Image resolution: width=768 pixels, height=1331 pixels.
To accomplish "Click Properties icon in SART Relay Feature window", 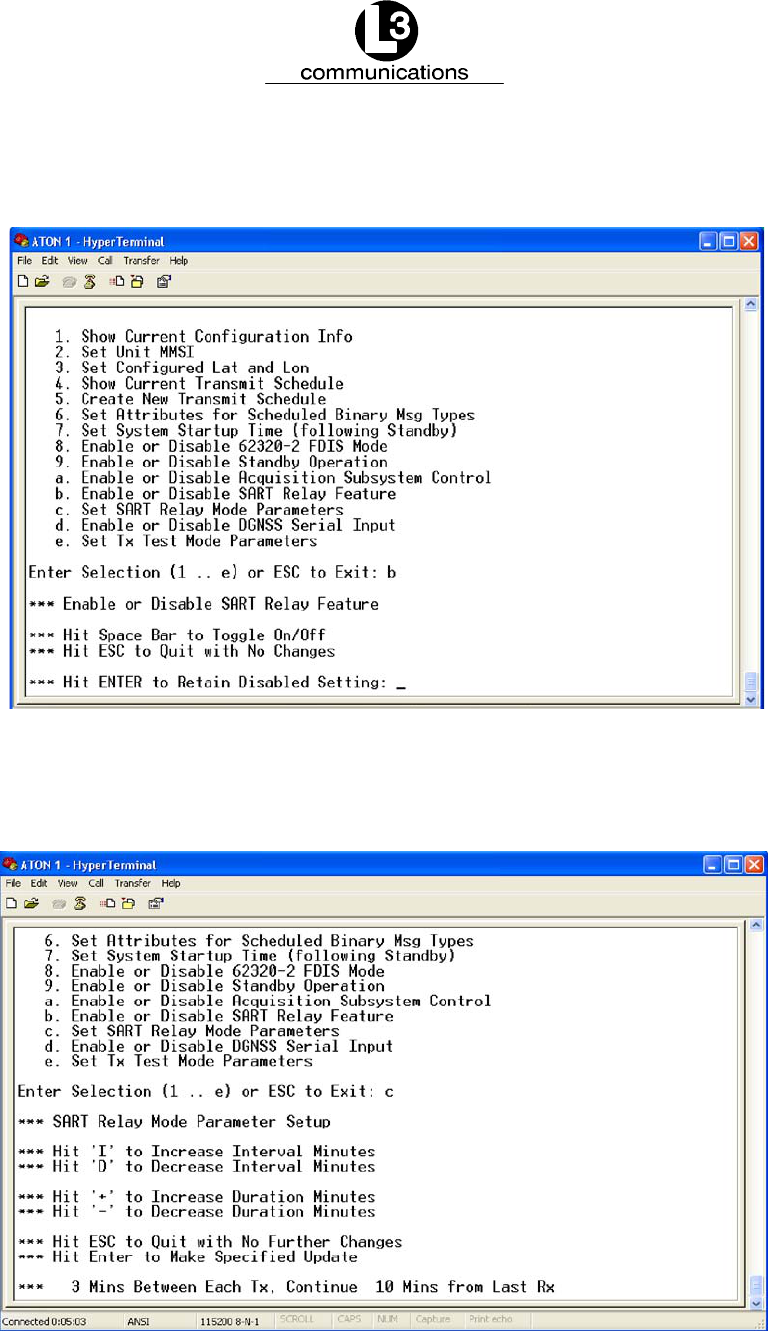I will point(164,281).
